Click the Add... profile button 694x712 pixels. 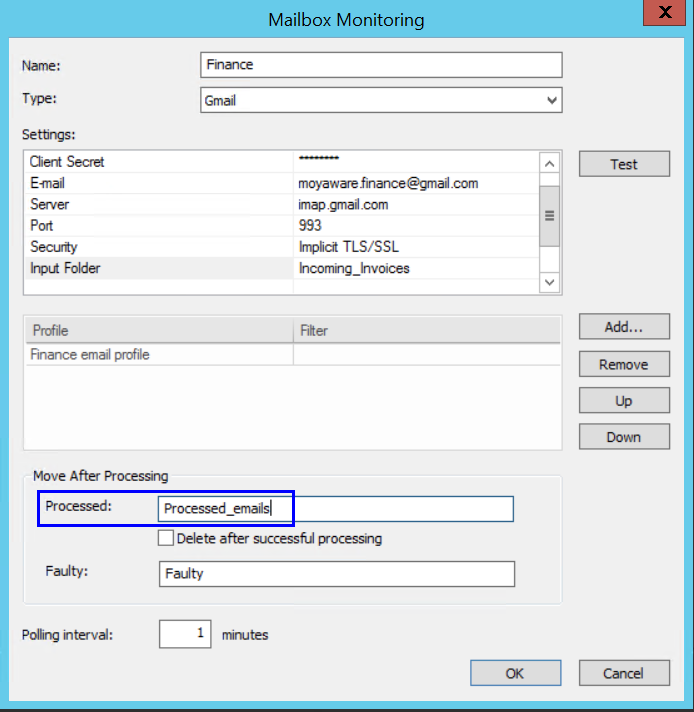click(x=623, y=327)
